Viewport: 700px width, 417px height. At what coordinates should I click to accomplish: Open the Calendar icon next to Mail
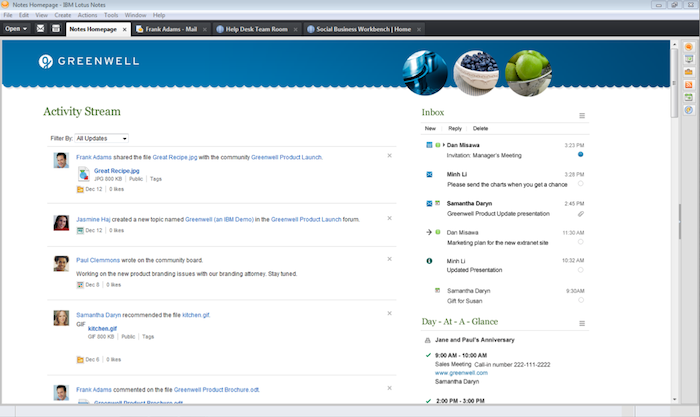pyautogui.click(x=56, y=29)
